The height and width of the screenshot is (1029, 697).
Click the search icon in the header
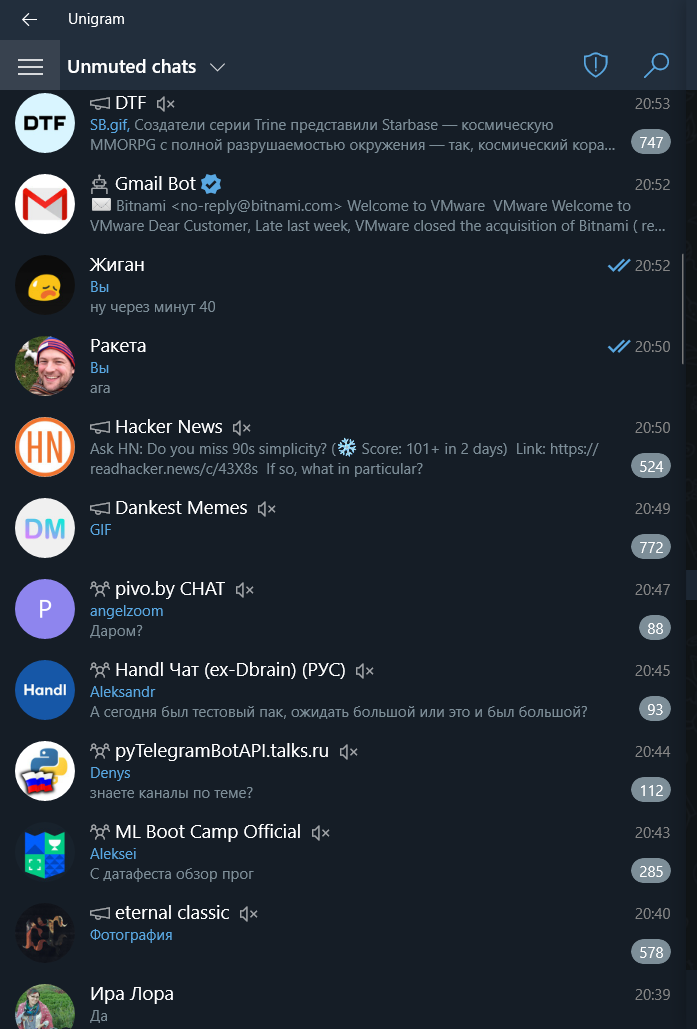coord(657,65)
